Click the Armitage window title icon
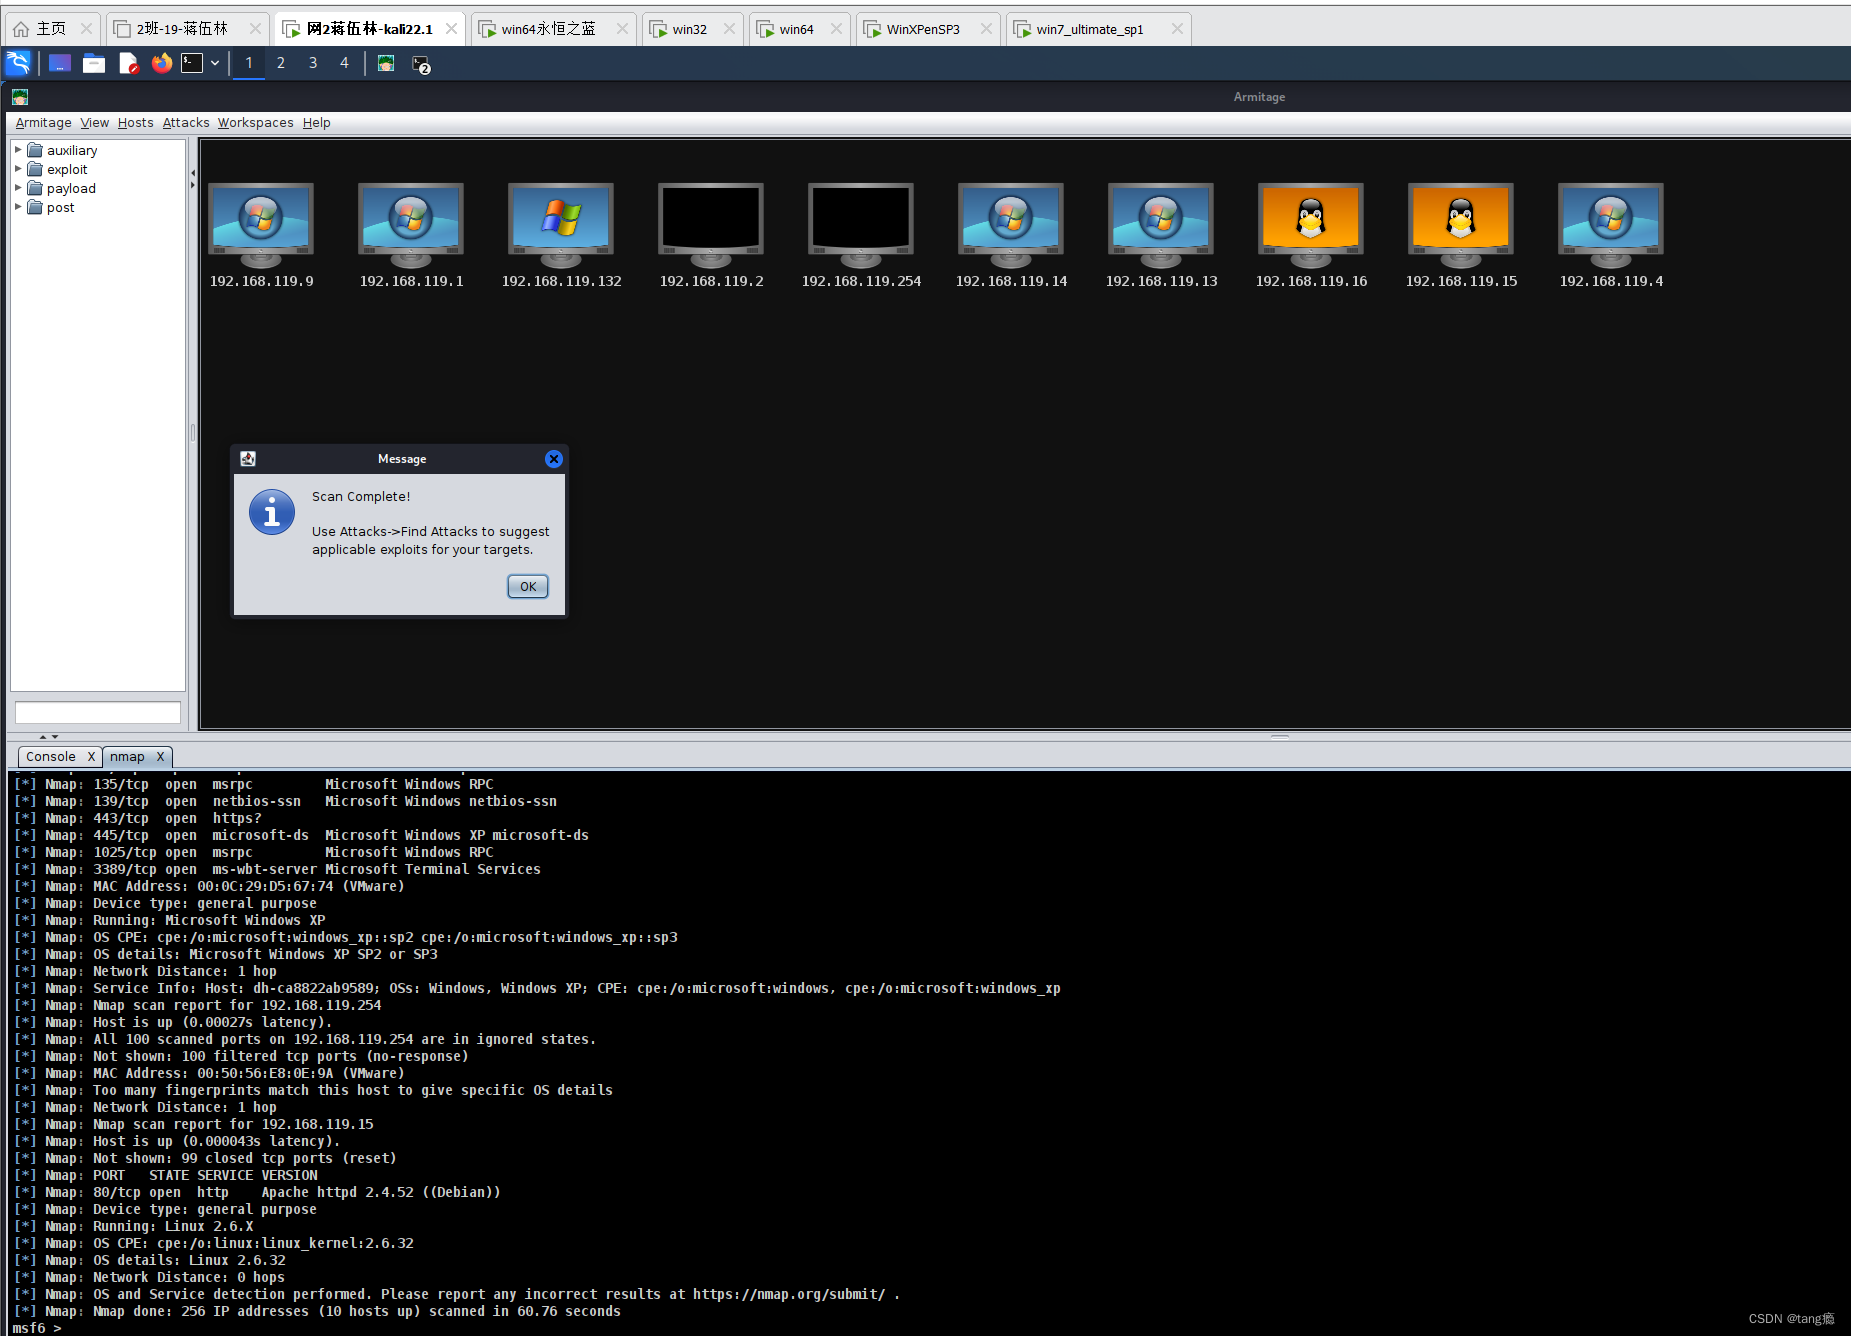The image size is (1851, 1336). pyautogui.click(x=20, y=97)
